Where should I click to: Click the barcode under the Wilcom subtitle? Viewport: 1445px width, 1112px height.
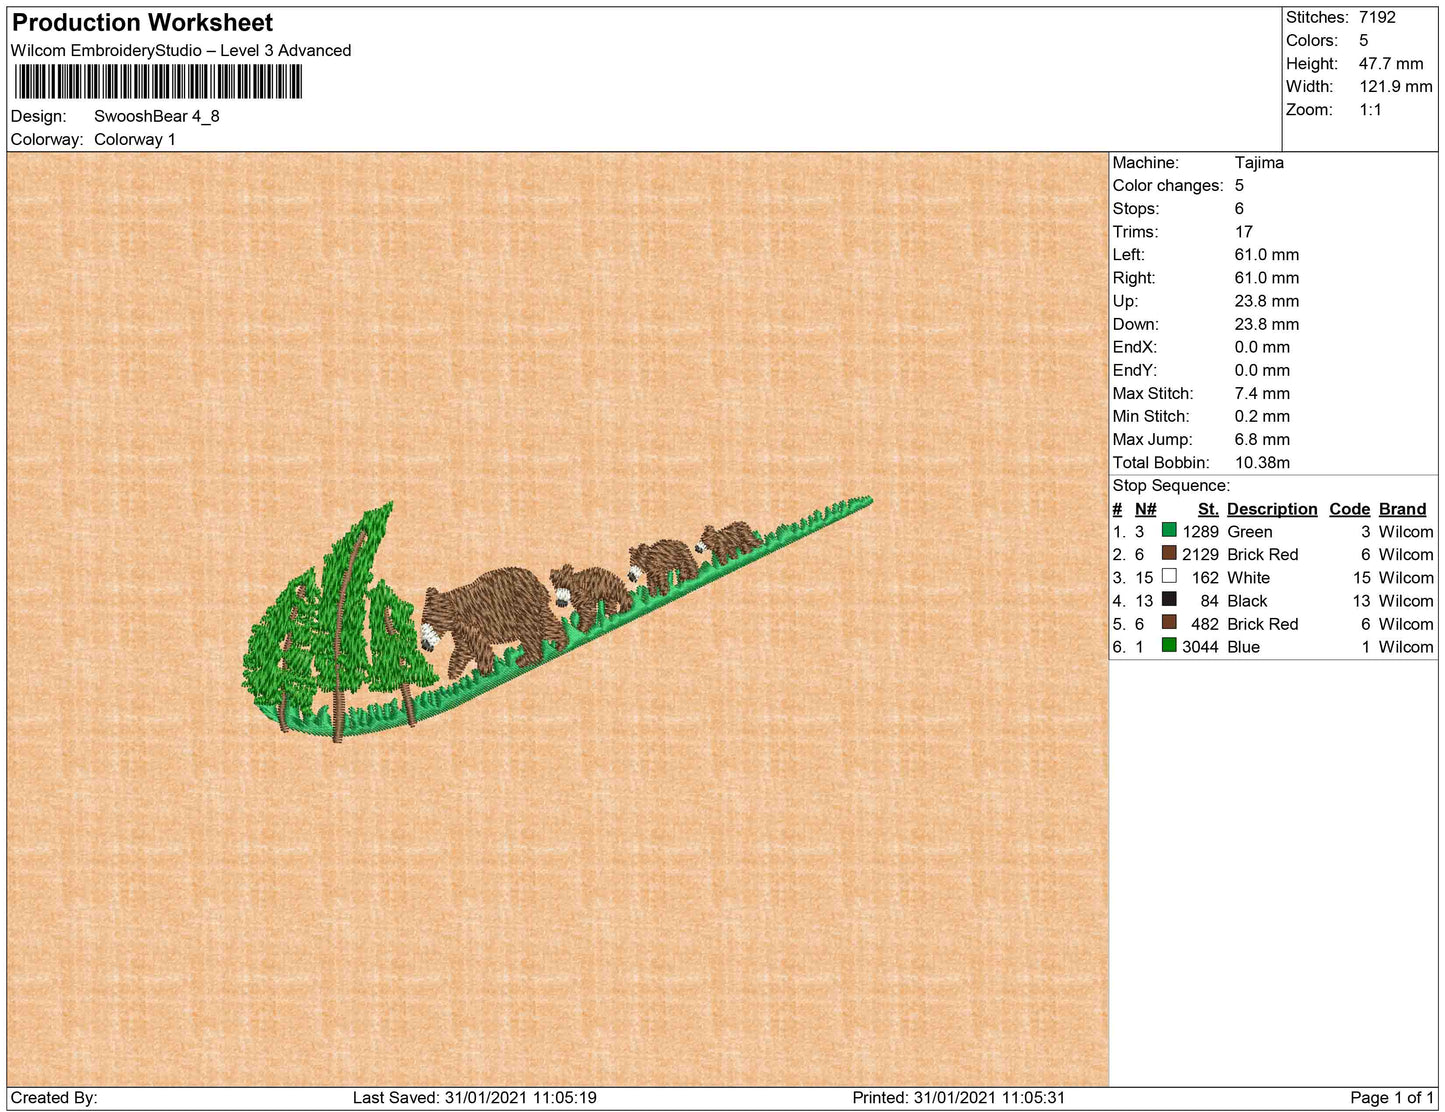point(157,82)
